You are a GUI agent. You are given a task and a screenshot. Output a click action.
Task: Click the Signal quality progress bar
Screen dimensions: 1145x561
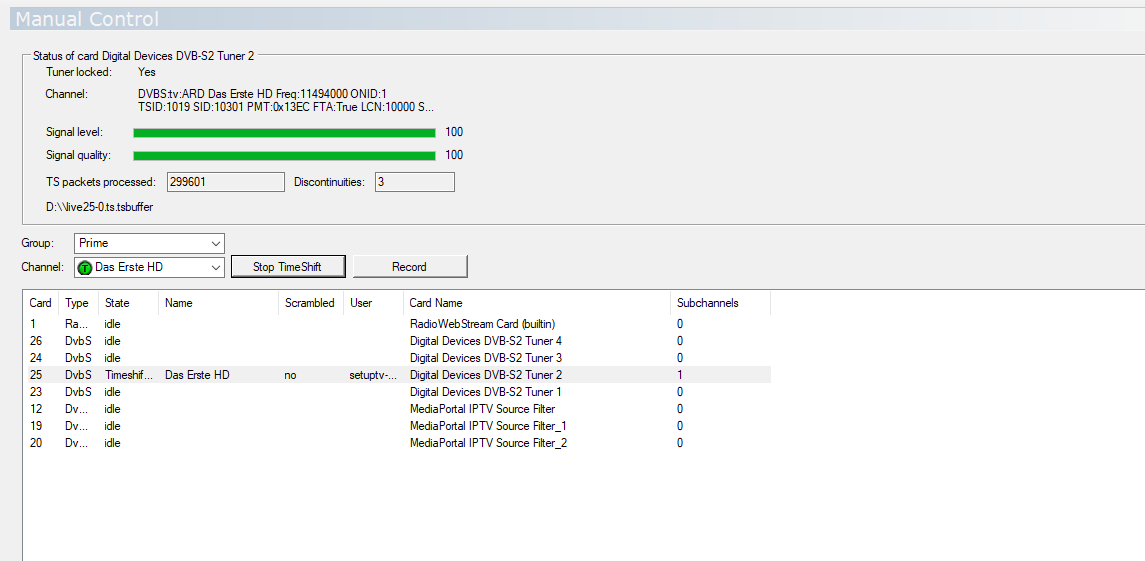pos(284,155)
